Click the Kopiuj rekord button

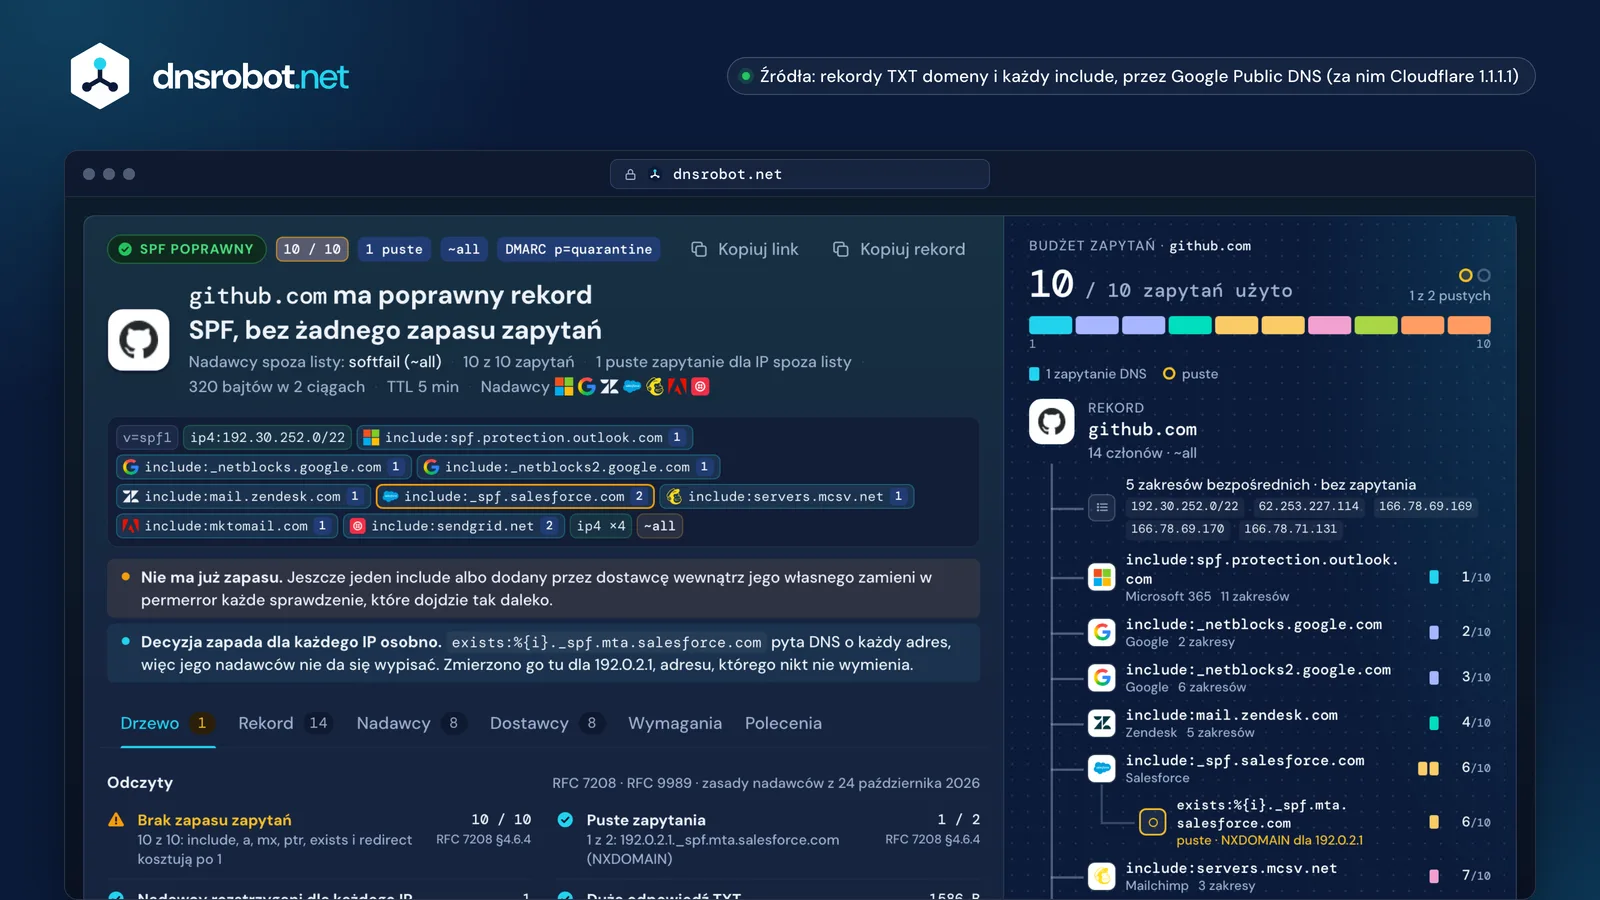[899, 249]
